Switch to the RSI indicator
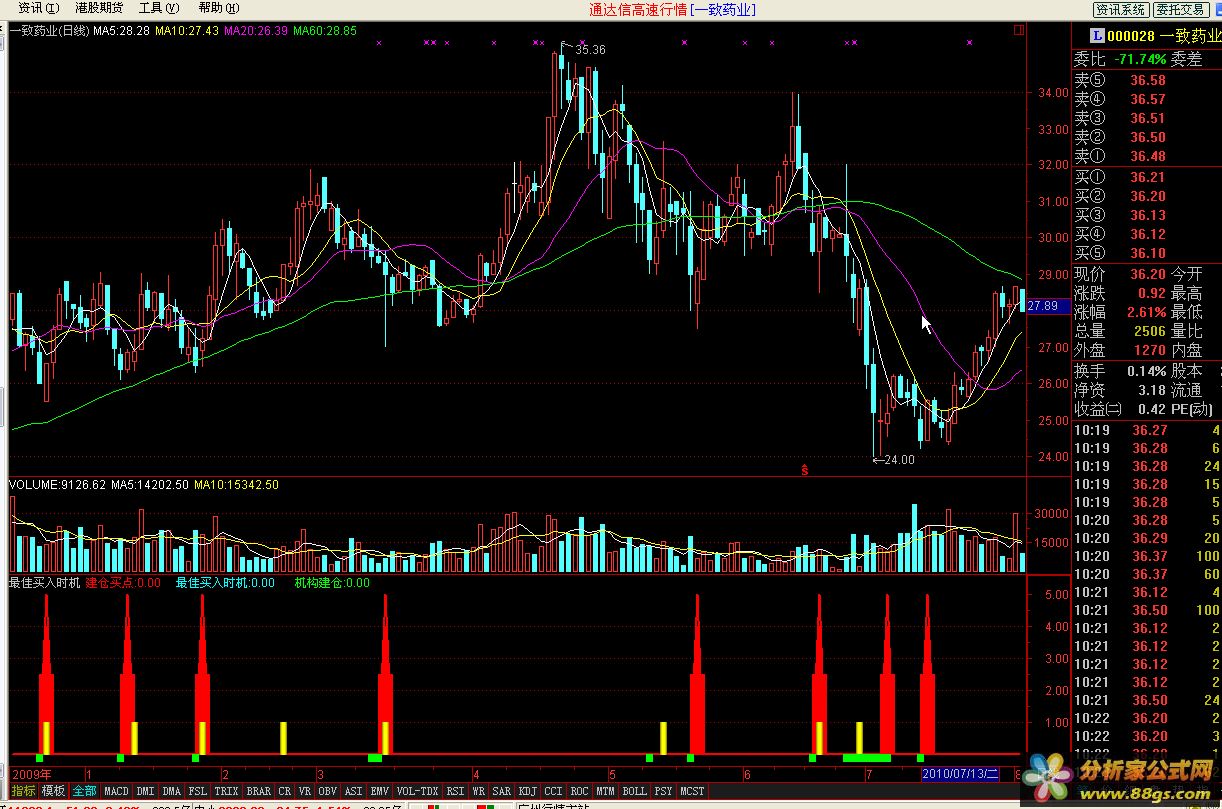 [x=455, y=791]
